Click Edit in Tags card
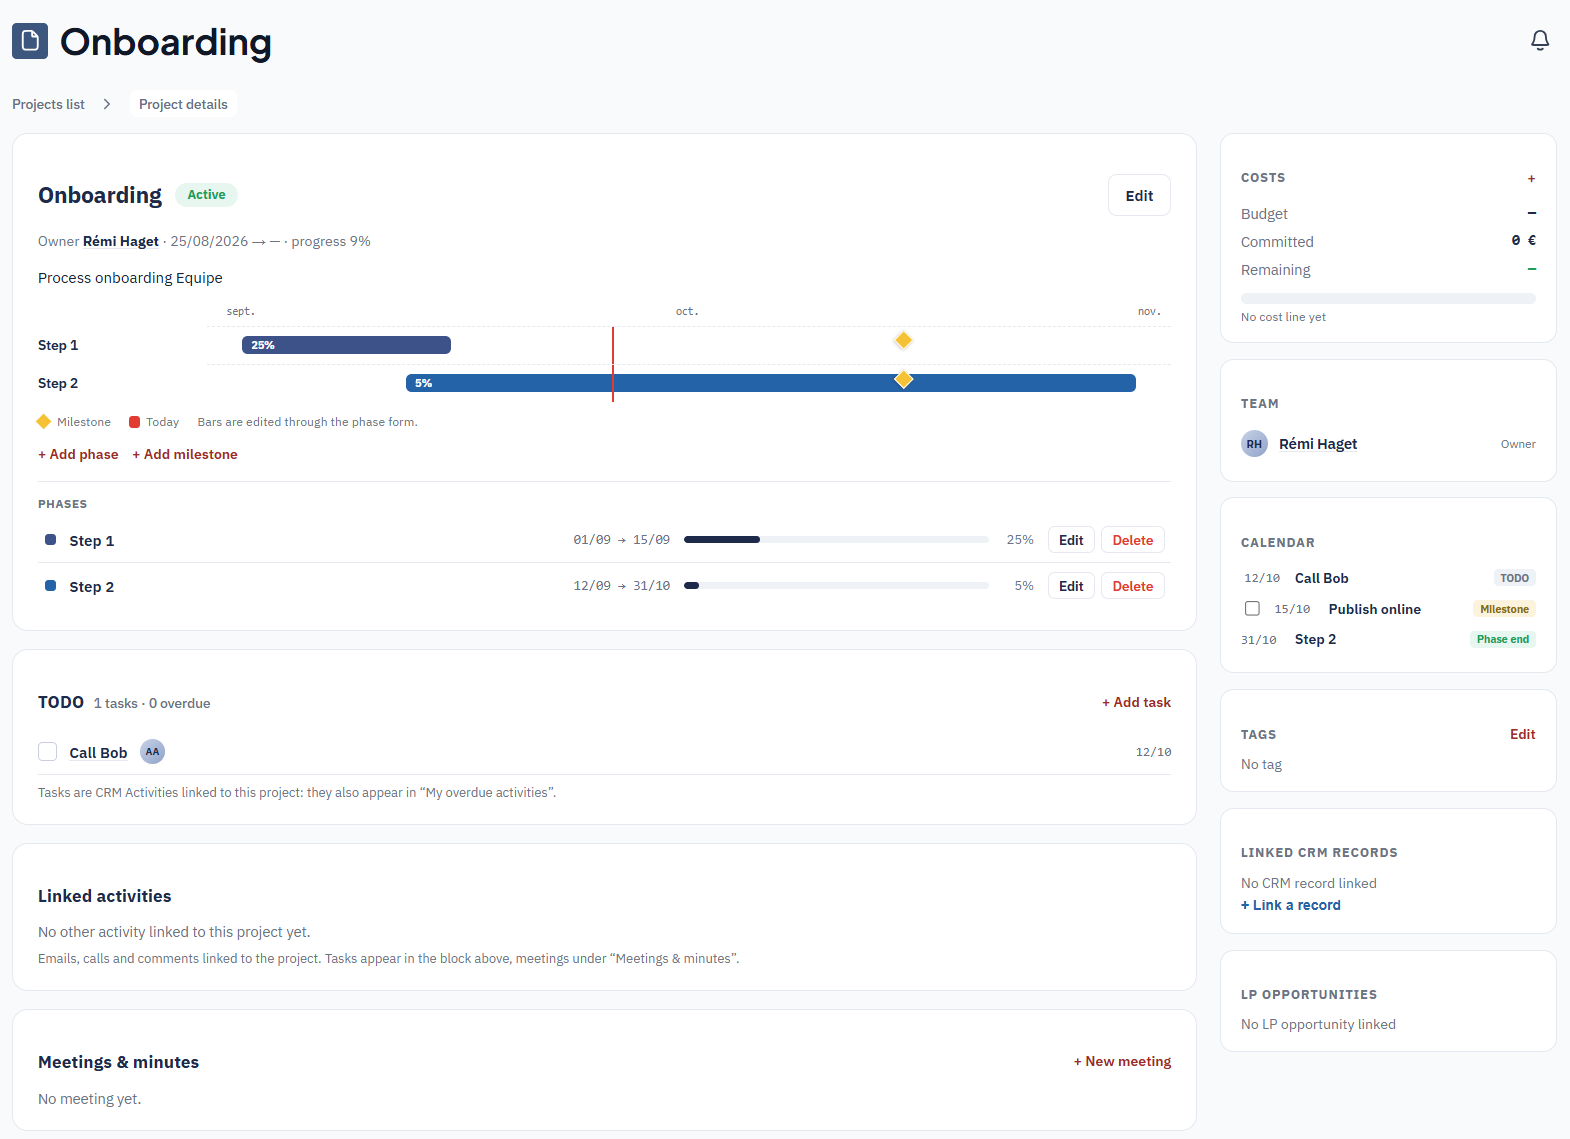 pos(1522,734)
